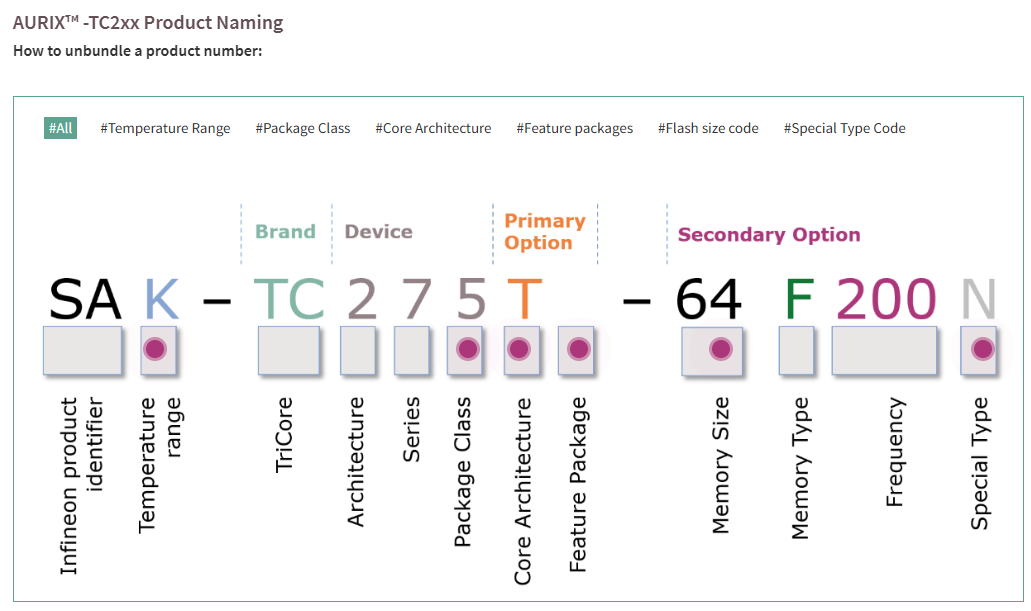Click the Frequency box under 200
Viewport: 1031px width, 611px height.
point(884,350)
